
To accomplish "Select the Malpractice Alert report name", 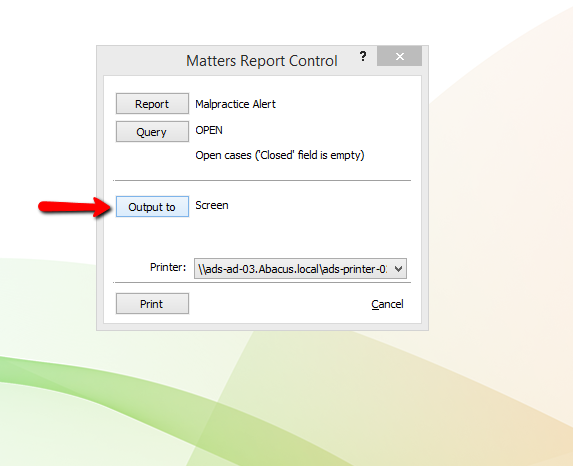I will click(x=235, y=104).
